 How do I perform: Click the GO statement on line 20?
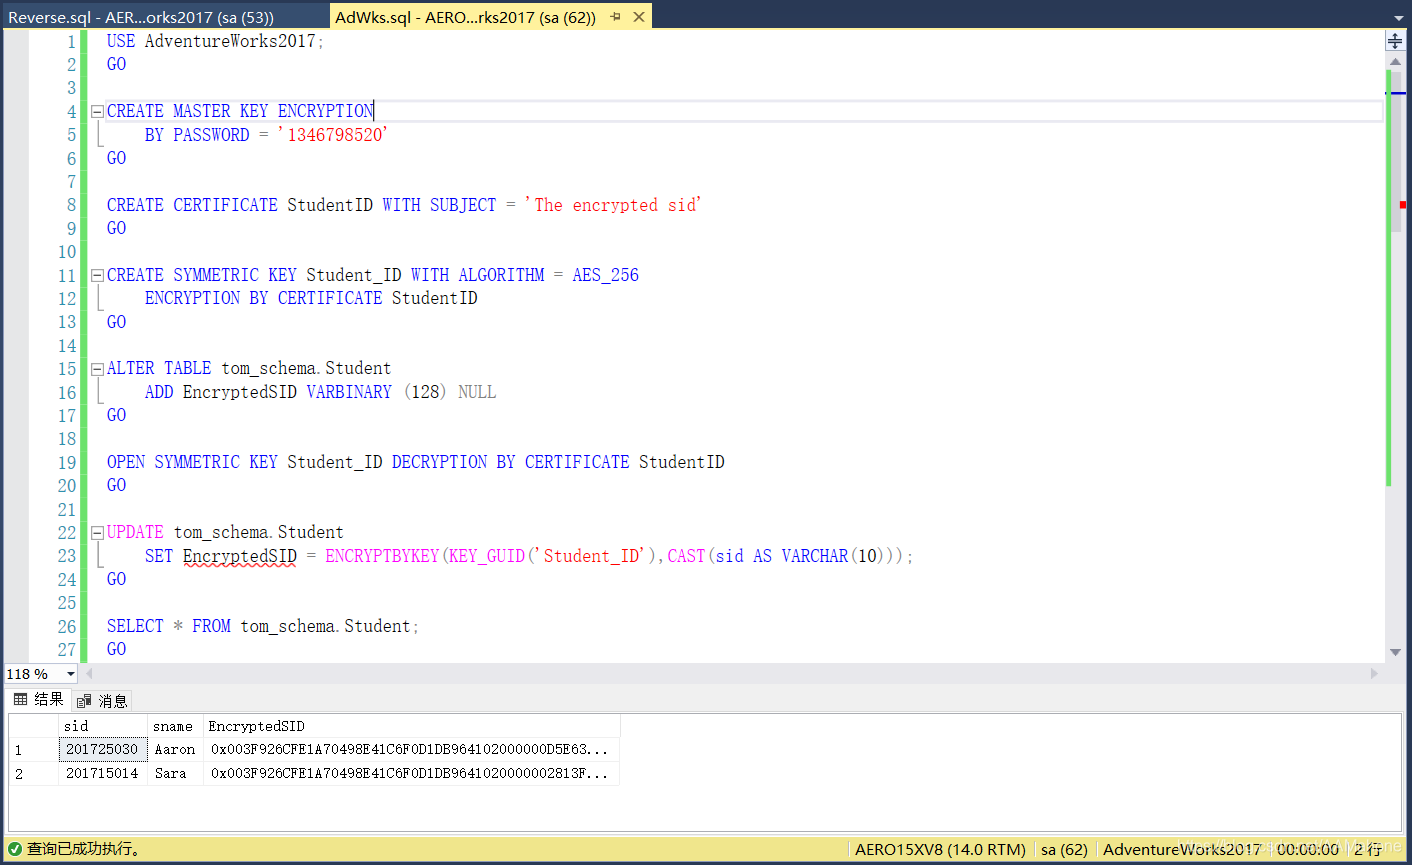[117, 485]
